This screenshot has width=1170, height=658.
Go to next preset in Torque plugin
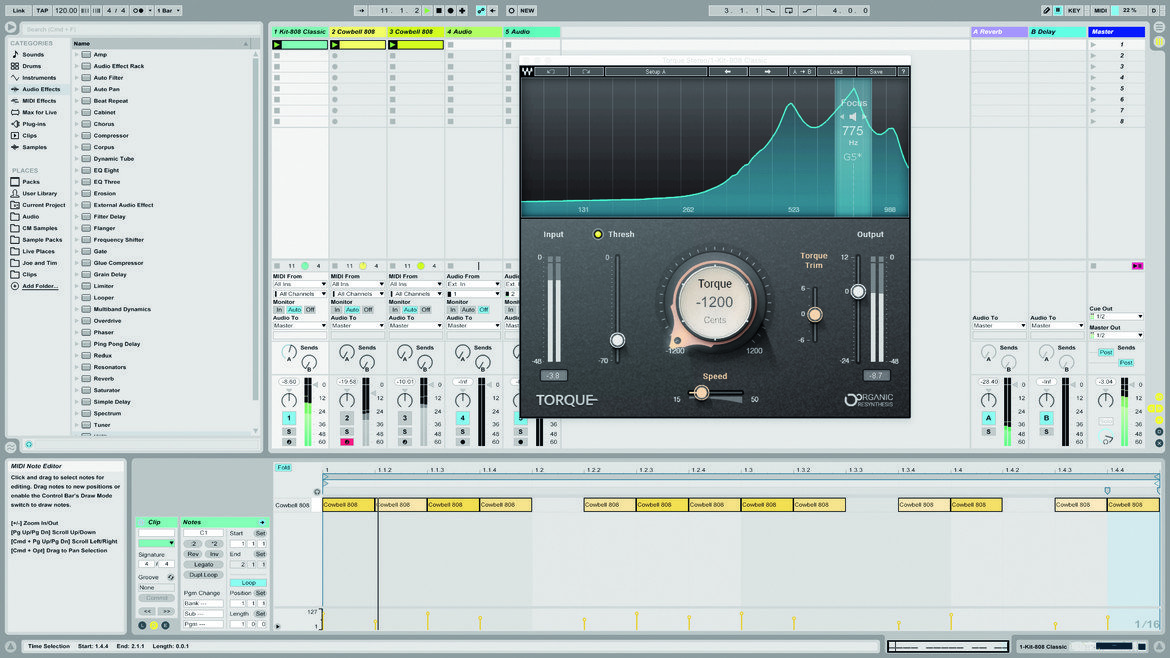point(767,72)
